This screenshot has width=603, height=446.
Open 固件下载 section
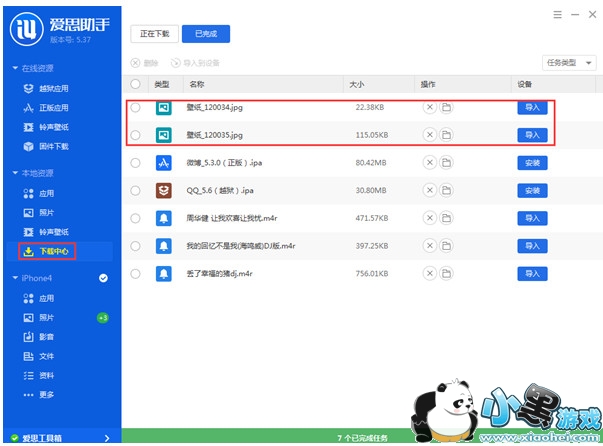click(x=46, y=146)
